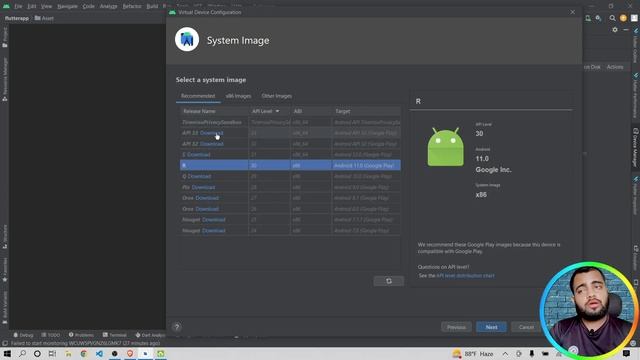Open the weather widget showing 88°F Haze
Image resolution: width=640 pixels, height=360 pixels.
(472, 353)
